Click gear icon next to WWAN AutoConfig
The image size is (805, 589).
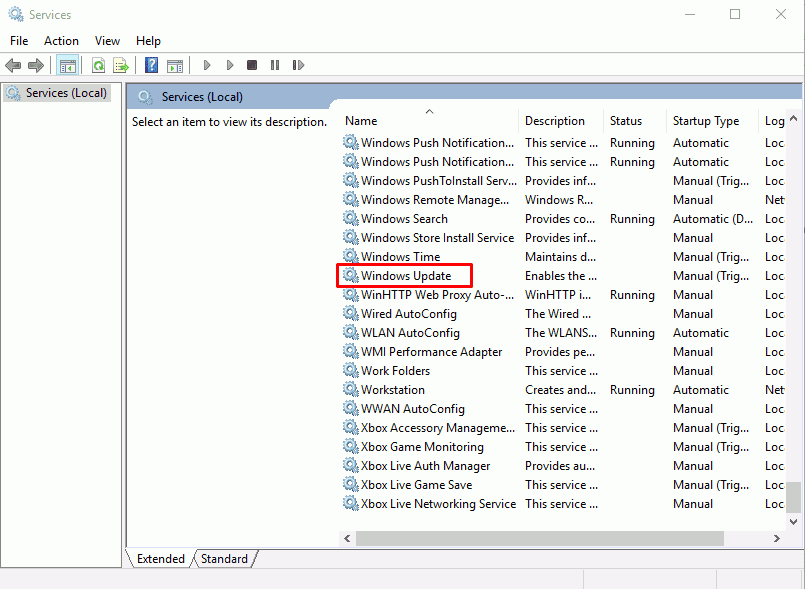351,408
